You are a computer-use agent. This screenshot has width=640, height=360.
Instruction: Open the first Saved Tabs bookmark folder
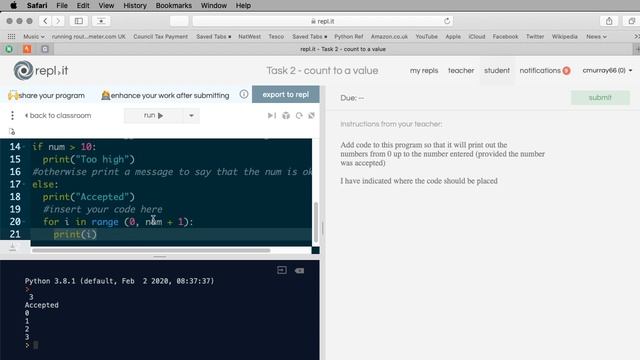pyautogui.click(x=213, y=36)
